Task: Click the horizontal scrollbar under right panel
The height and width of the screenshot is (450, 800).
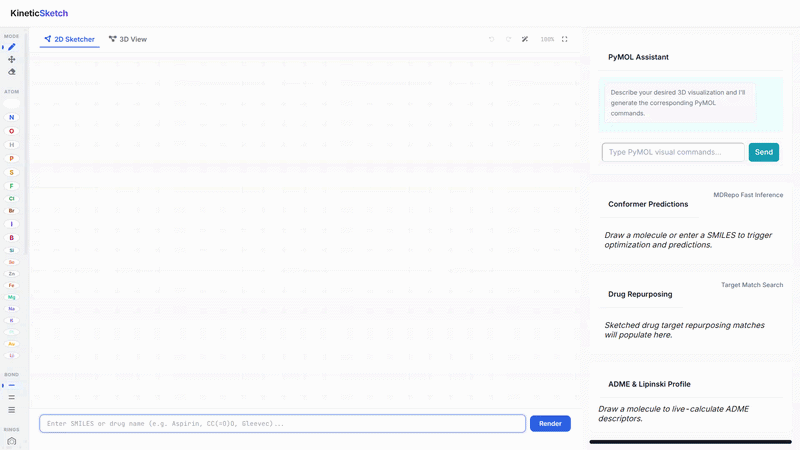Action: [x=690, y=442]
